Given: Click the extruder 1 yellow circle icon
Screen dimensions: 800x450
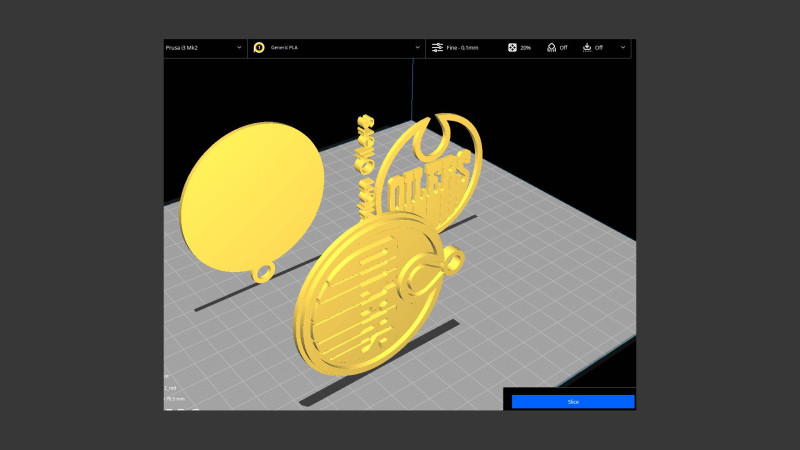Looking at the screenshot, I should (258, 47).
